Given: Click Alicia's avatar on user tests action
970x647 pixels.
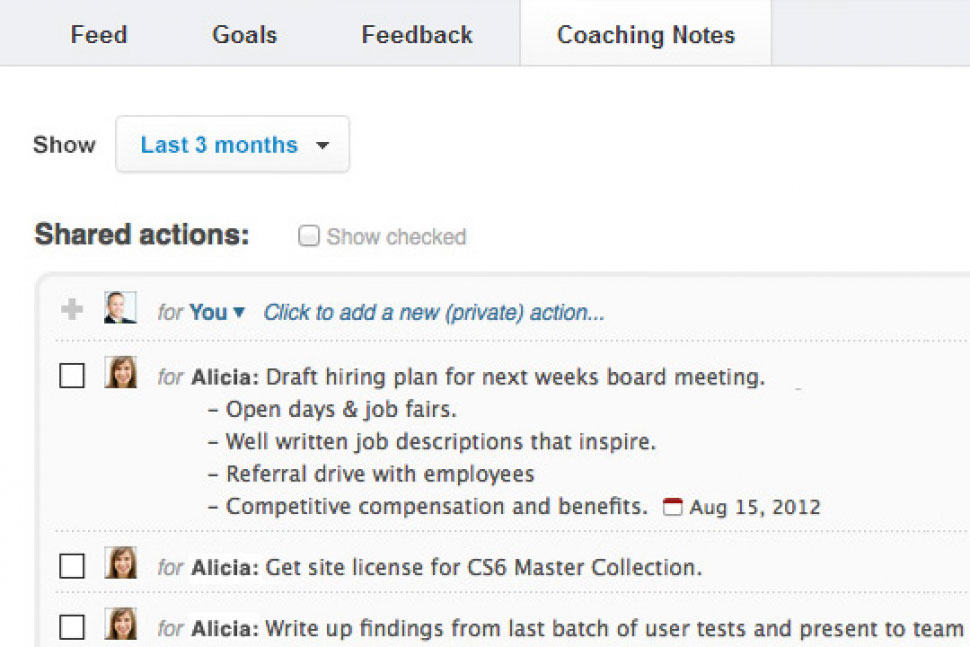Looking at the screenshot, I should pos(120,624).
